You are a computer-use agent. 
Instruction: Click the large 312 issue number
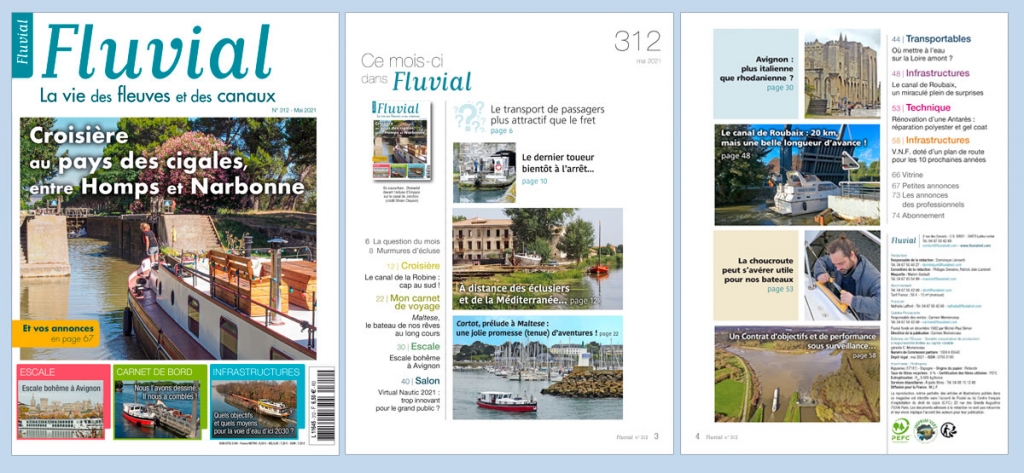[637, 42]
